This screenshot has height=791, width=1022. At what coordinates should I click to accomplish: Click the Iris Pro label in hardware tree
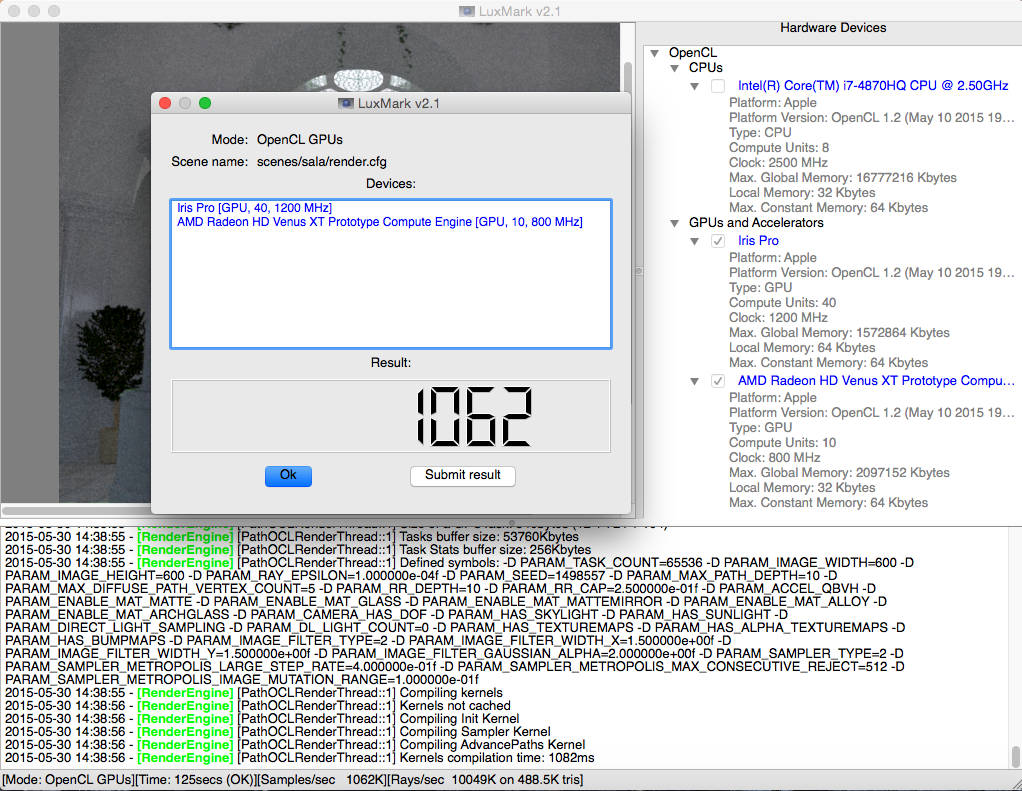[x=758, y=240]
